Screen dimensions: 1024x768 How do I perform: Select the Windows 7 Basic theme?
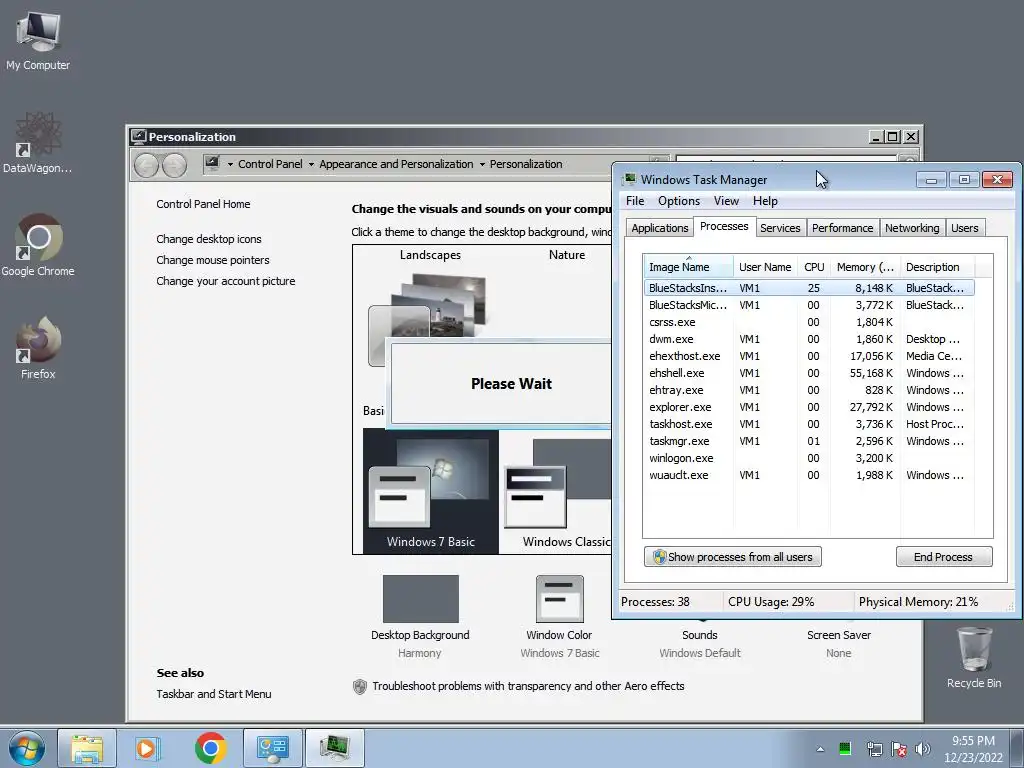tap(430, 491)
